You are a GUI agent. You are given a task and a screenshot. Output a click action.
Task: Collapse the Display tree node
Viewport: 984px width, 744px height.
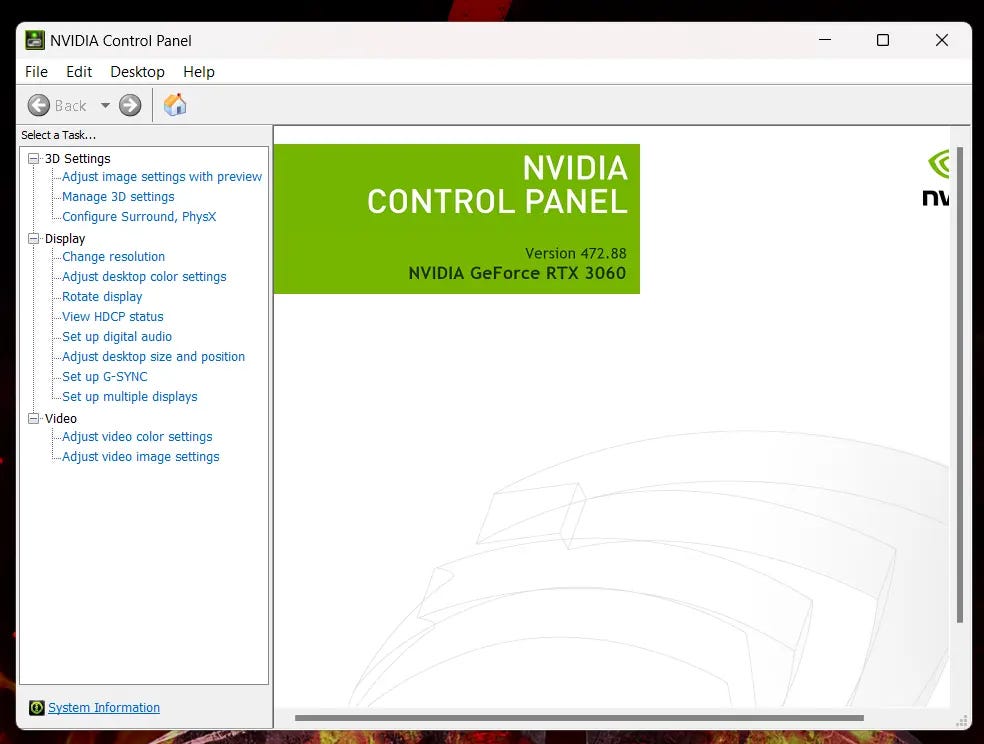coord(33,238)
